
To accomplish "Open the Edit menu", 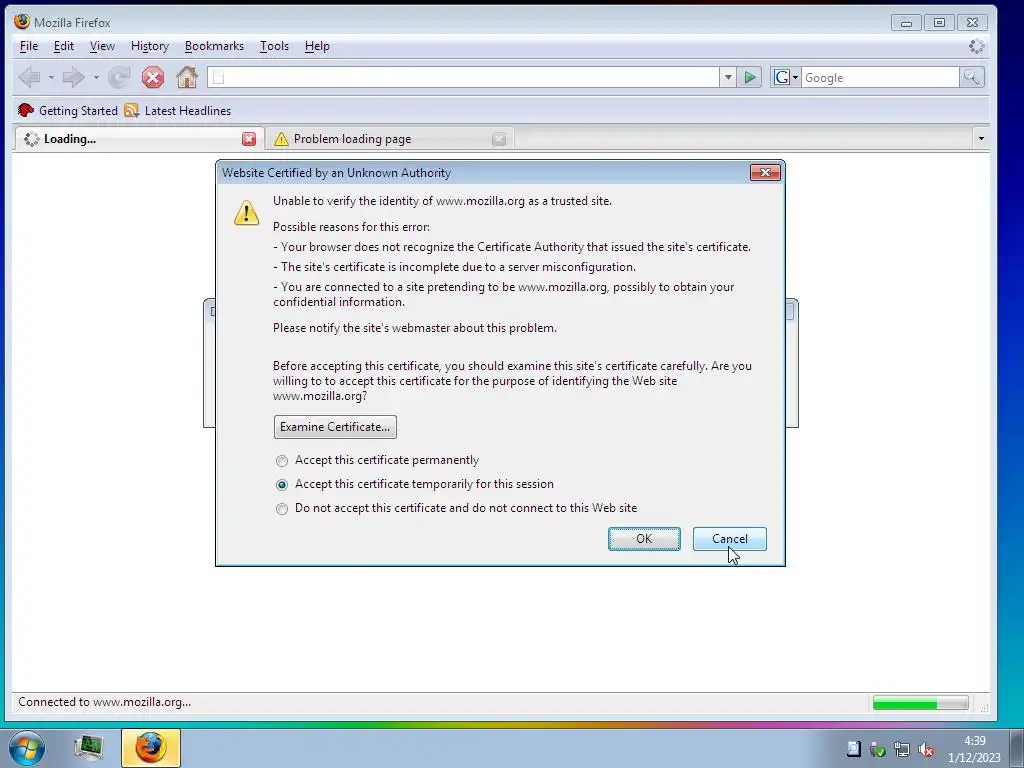I will pos(63,46).
